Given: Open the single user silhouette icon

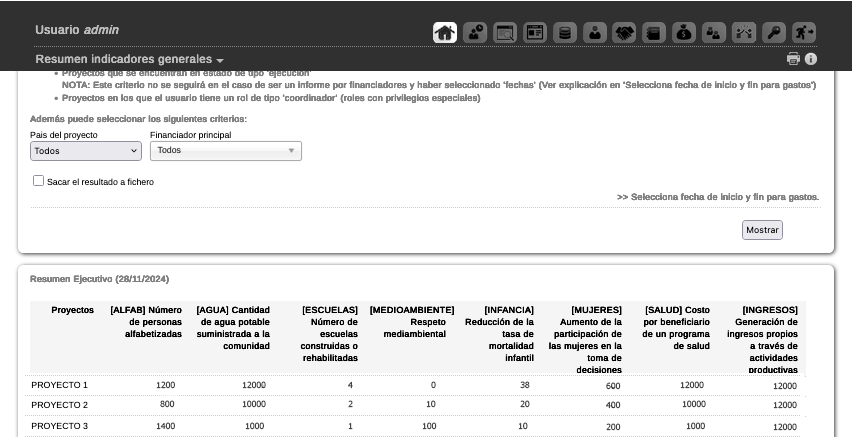Looking at the screenshot, I should click(x=594, y=33).
